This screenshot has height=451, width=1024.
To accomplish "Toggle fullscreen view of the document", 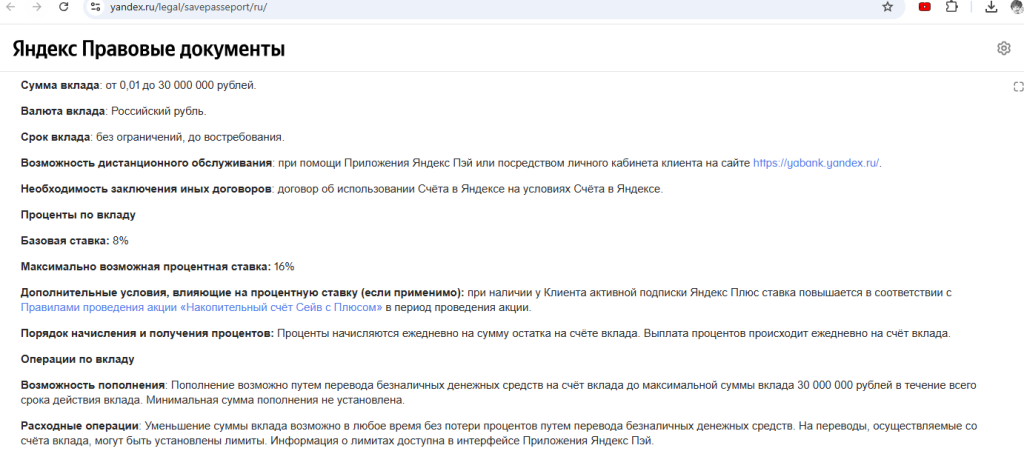I will point(1018,88).
